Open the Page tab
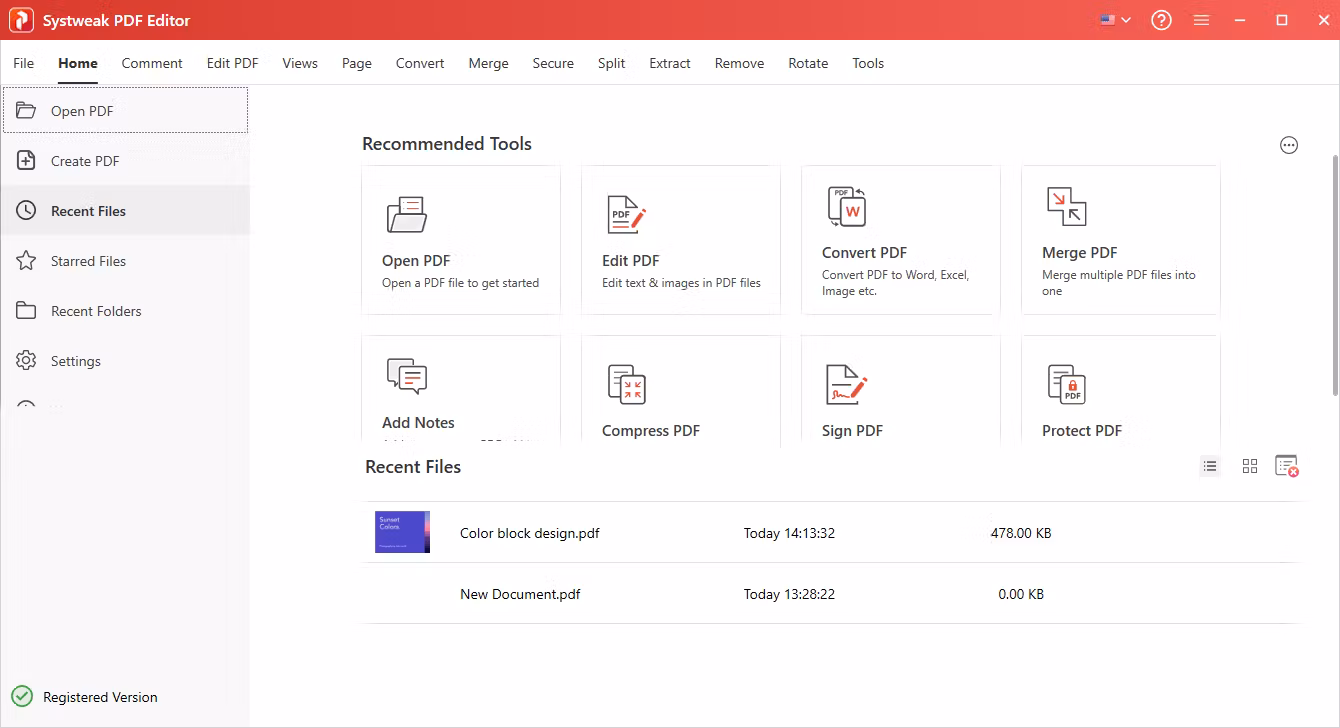The image size is (1340, 728). pos(357,63)
